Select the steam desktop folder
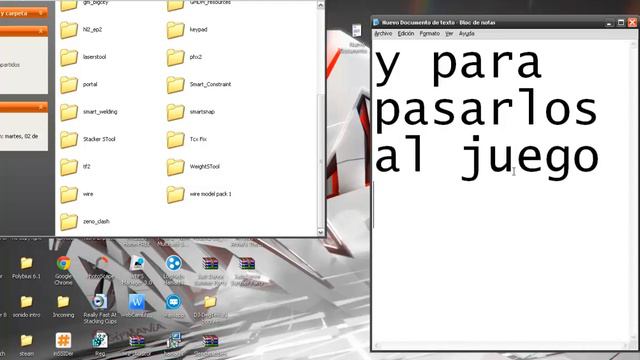Image resolution: width=640 pixels, height=360 pixels. pos(27,345)
